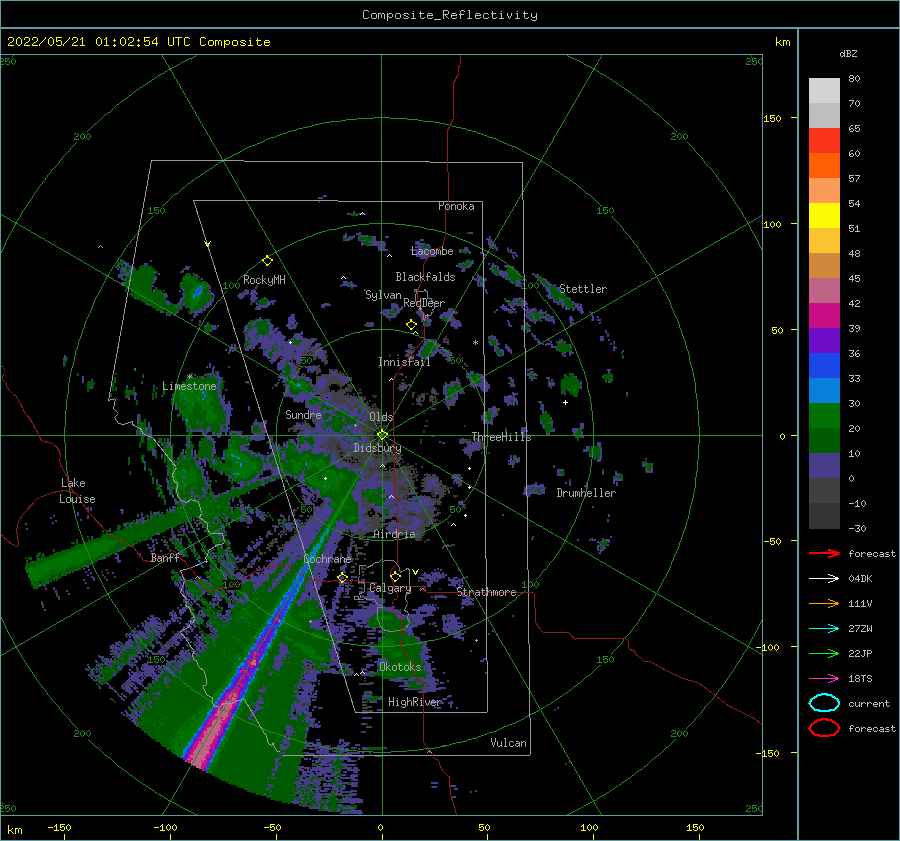Screen dimensions: 900x841
Task: Click the Airdrie city label
Action: [x=394, y=534]
